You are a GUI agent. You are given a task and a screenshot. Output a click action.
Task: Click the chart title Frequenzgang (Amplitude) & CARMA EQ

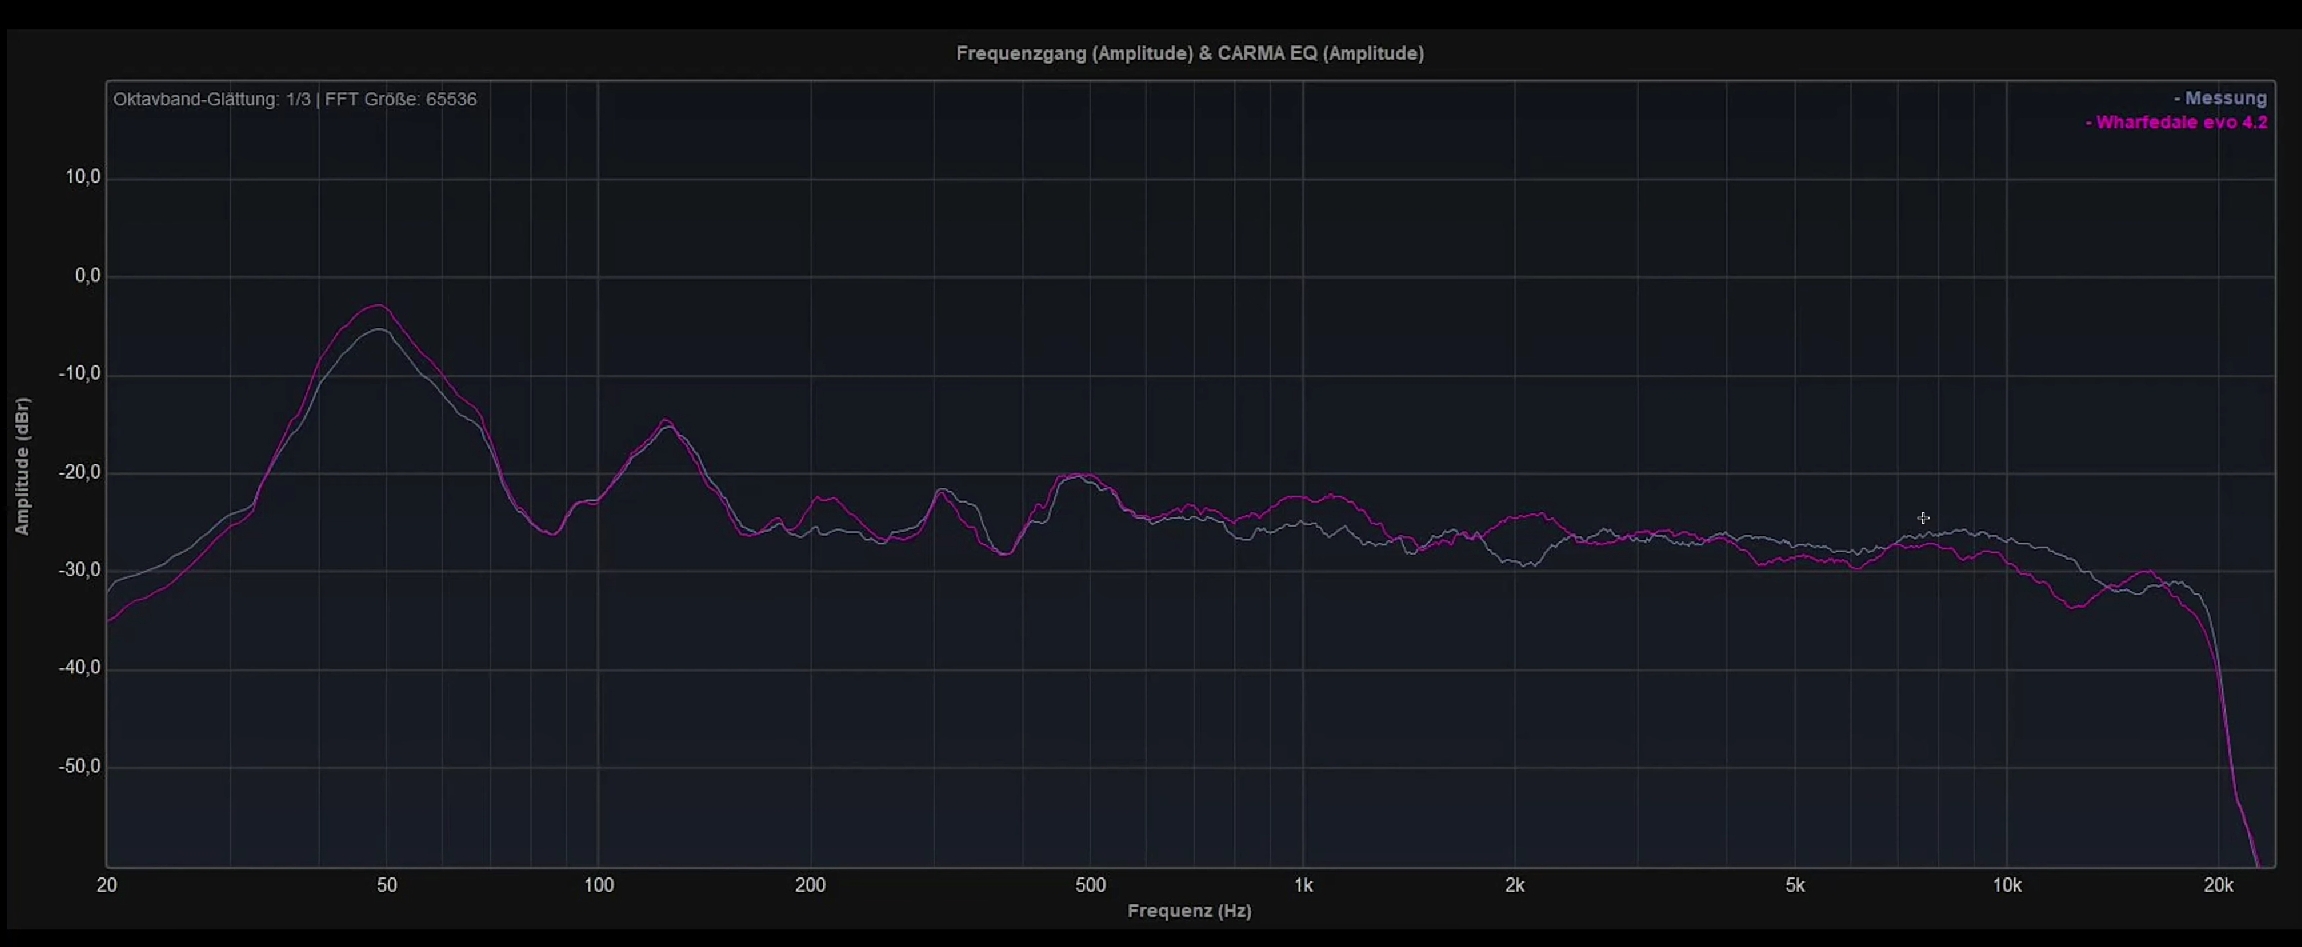[x=1190, y=53]
